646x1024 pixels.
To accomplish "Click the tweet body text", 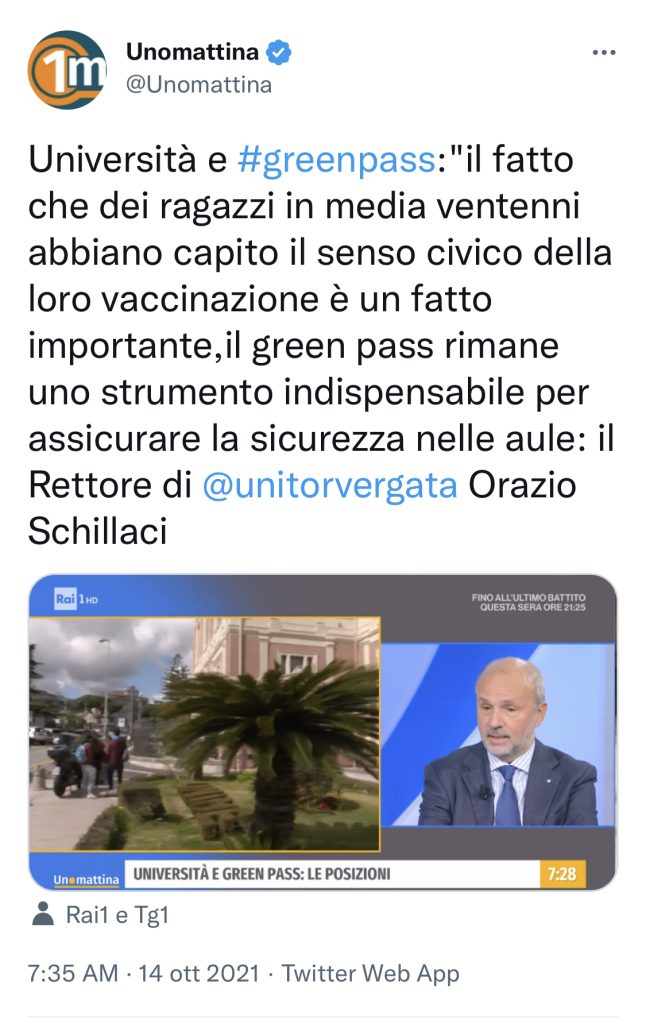I will point(321,345).
